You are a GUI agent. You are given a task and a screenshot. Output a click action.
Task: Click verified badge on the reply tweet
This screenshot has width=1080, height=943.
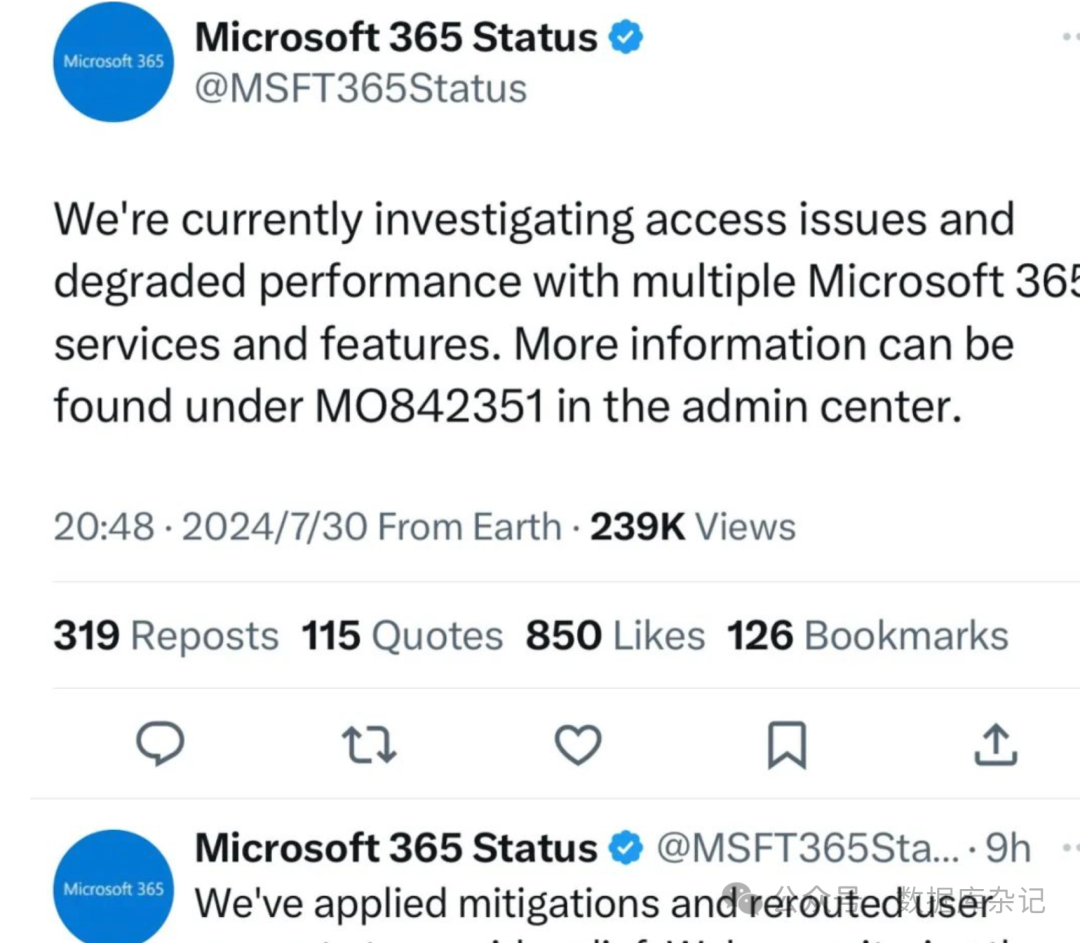(626, 849)
